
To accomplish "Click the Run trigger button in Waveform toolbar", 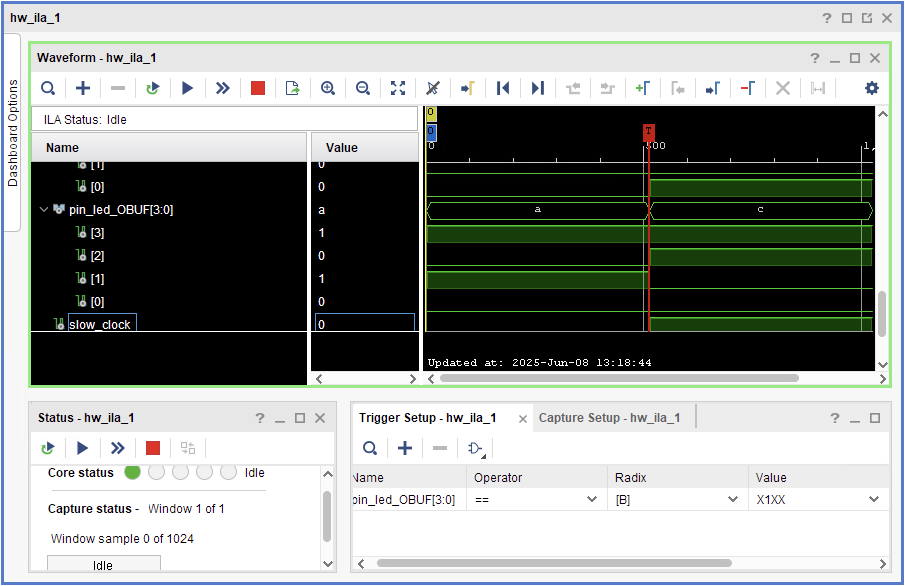I will (x=187, y=88).
